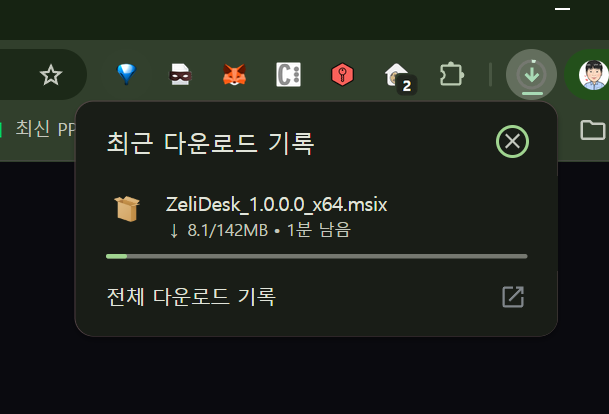Viewport: 609px width, 414px height.
Task: Click the ZeliDesk_1.0.0.0_x64.msix file name
Action: point(277,204)
